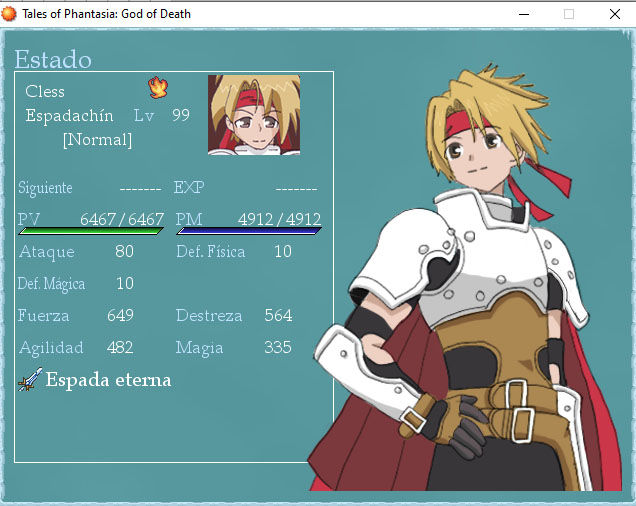Click the PV value 6467/6467
The height and width of the screenshot is (506, 636).
pyautogui.click(x=122, y=220)
